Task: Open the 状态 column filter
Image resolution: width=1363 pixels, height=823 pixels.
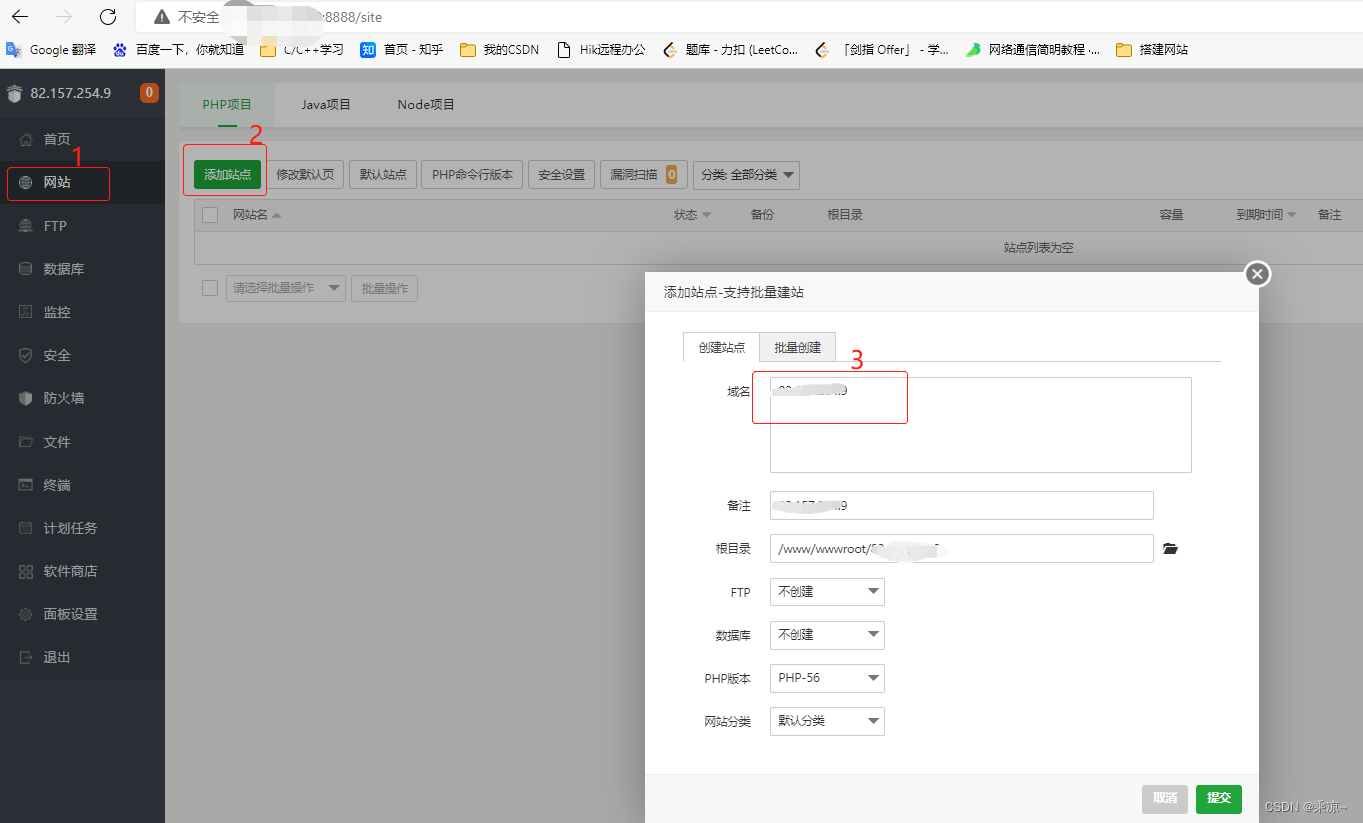Action: coord(692,215)
